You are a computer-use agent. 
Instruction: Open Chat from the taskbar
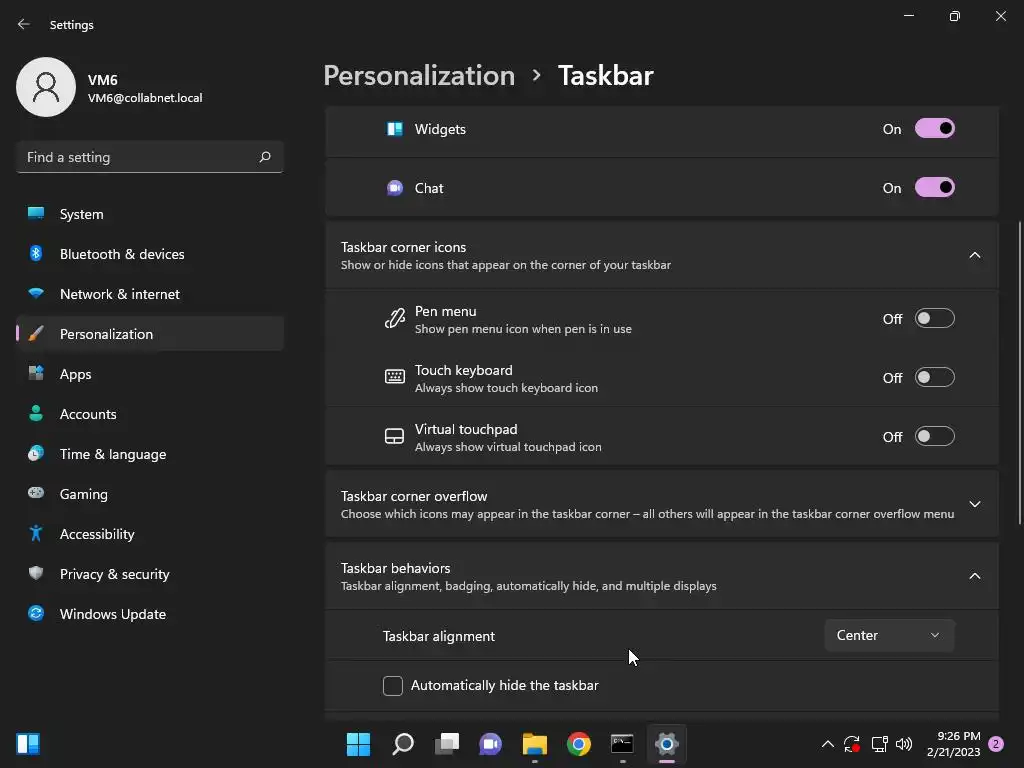point(490,744)
